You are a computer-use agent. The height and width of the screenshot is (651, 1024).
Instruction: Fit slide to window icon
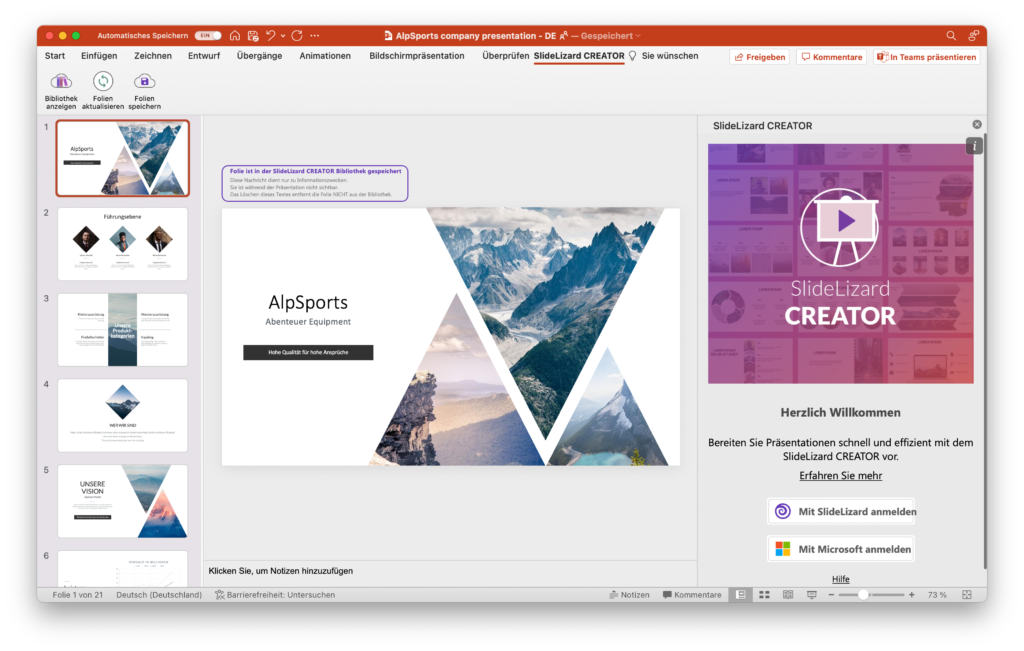[x=967, y=595]
